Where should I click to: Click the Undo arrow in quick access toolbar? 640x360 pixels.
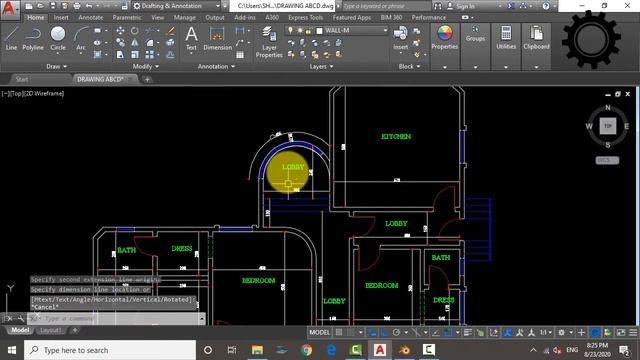89,6
